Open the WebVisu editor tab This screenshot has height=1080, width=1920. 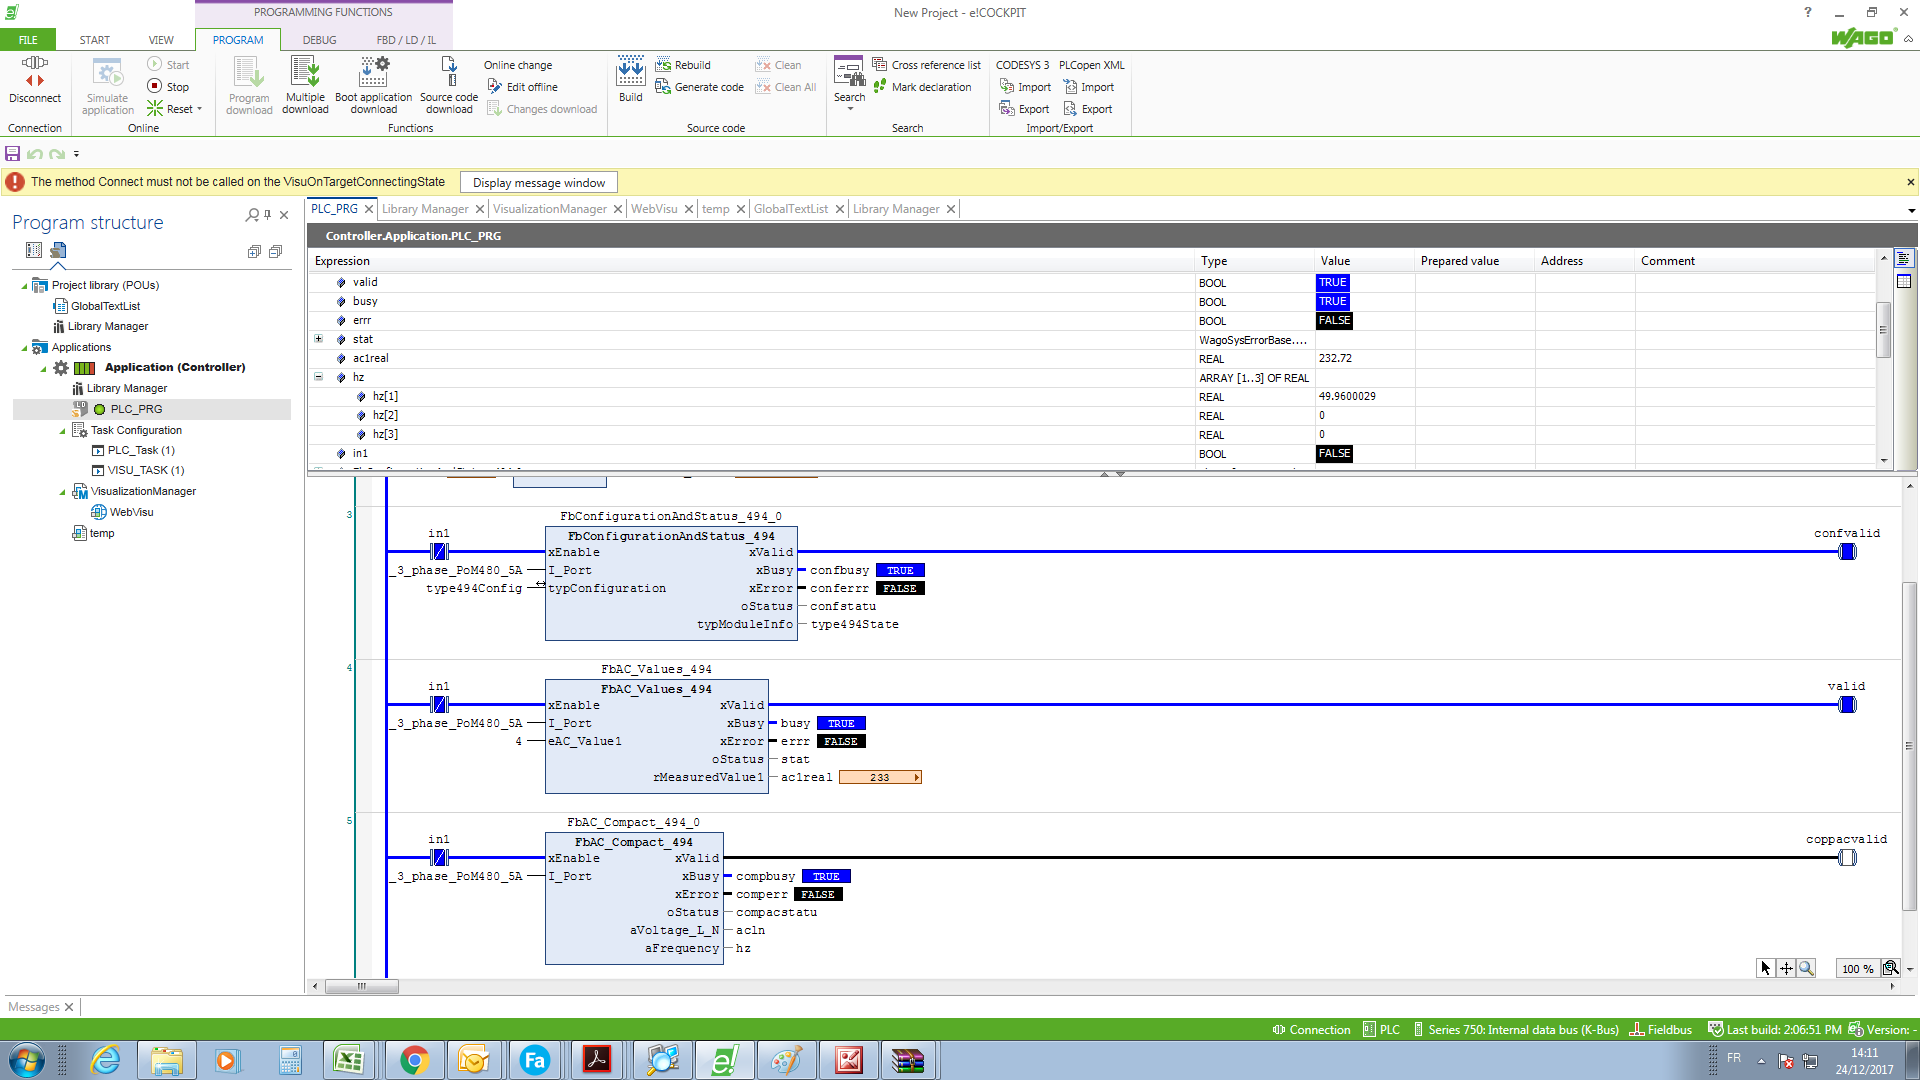click(x=654, y=209)
